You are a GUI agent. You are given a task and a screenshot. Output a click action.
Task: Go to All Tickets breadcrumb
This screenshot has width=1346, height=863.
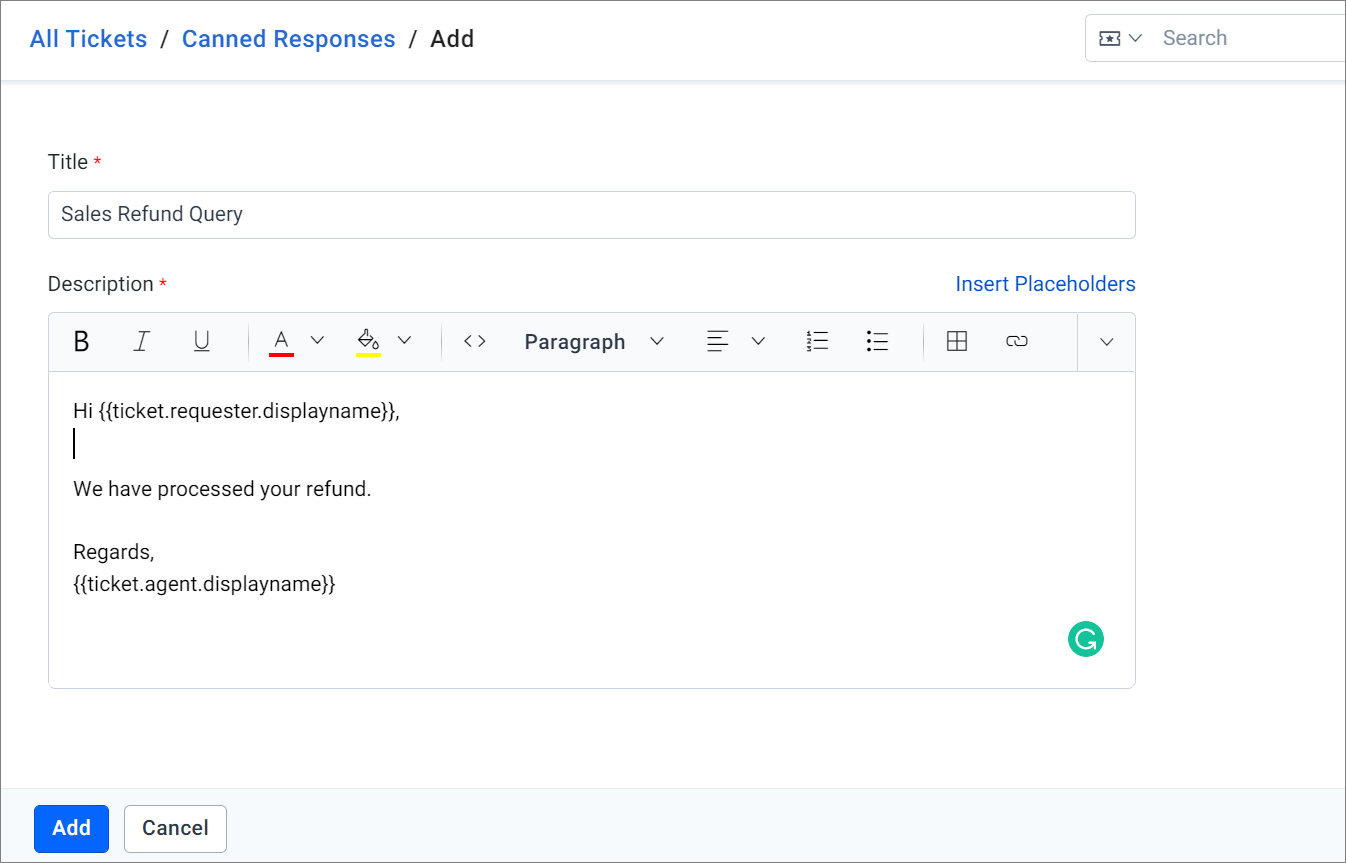tap(88, 39)
